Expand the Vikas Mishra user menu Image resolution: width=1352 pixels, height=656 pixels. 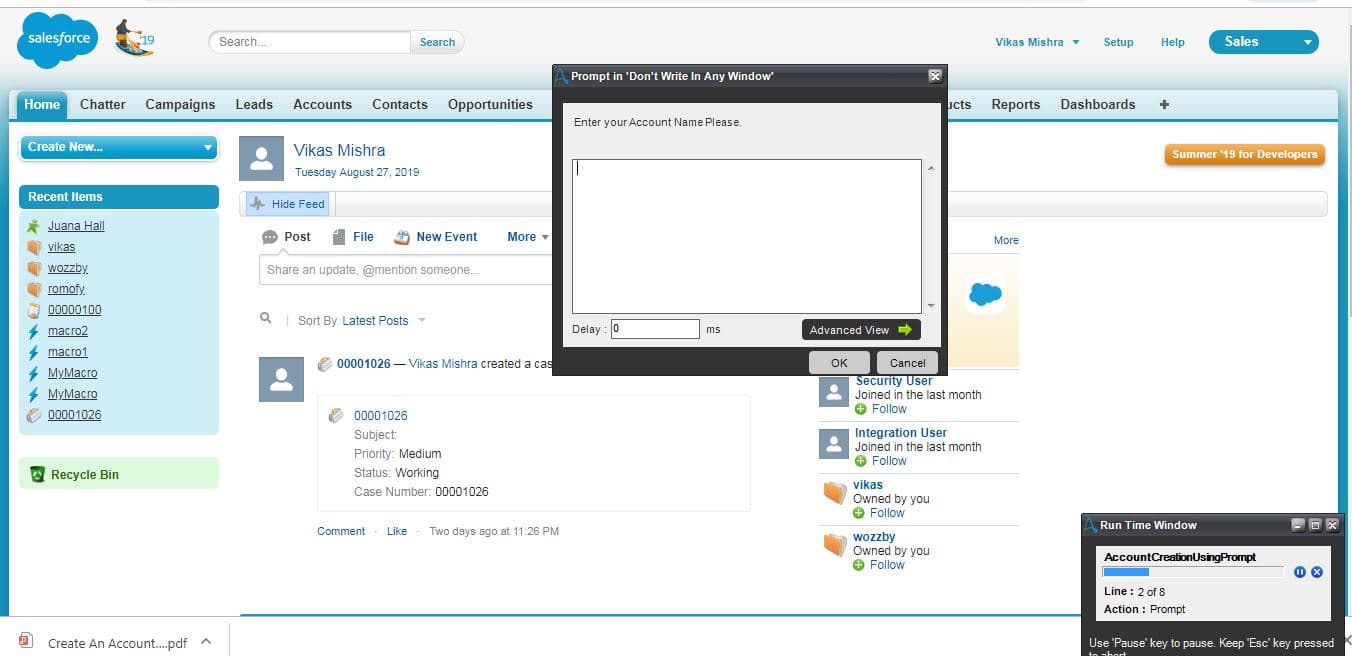point(1037,42)
